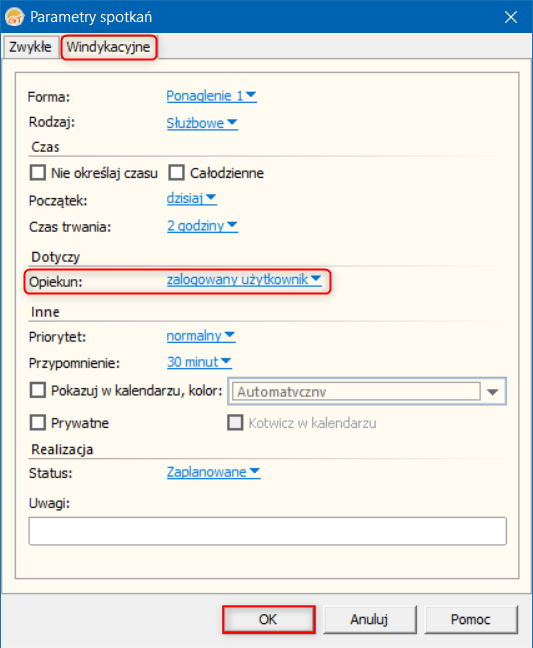Expand the Rodzaj dropdown set to Służbowe
Viewport: 533px width, 648px height.
point(202,123)
